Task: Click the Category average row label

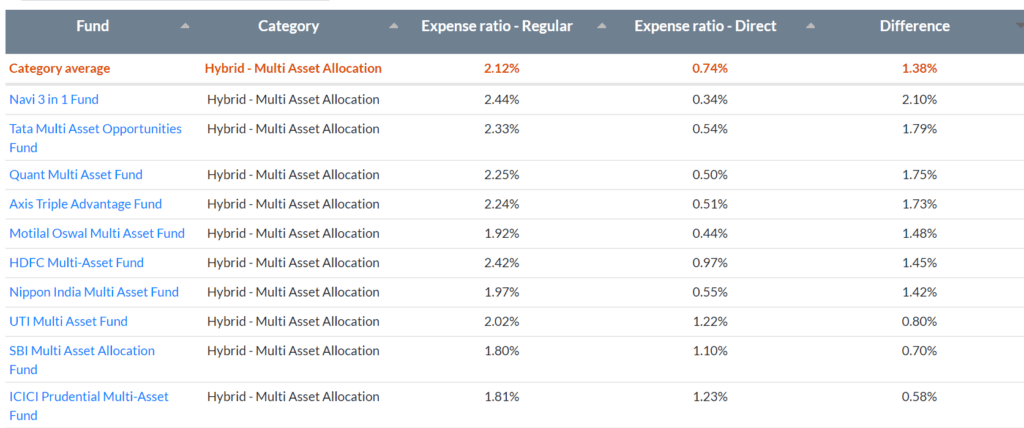Action: point(60,68)
